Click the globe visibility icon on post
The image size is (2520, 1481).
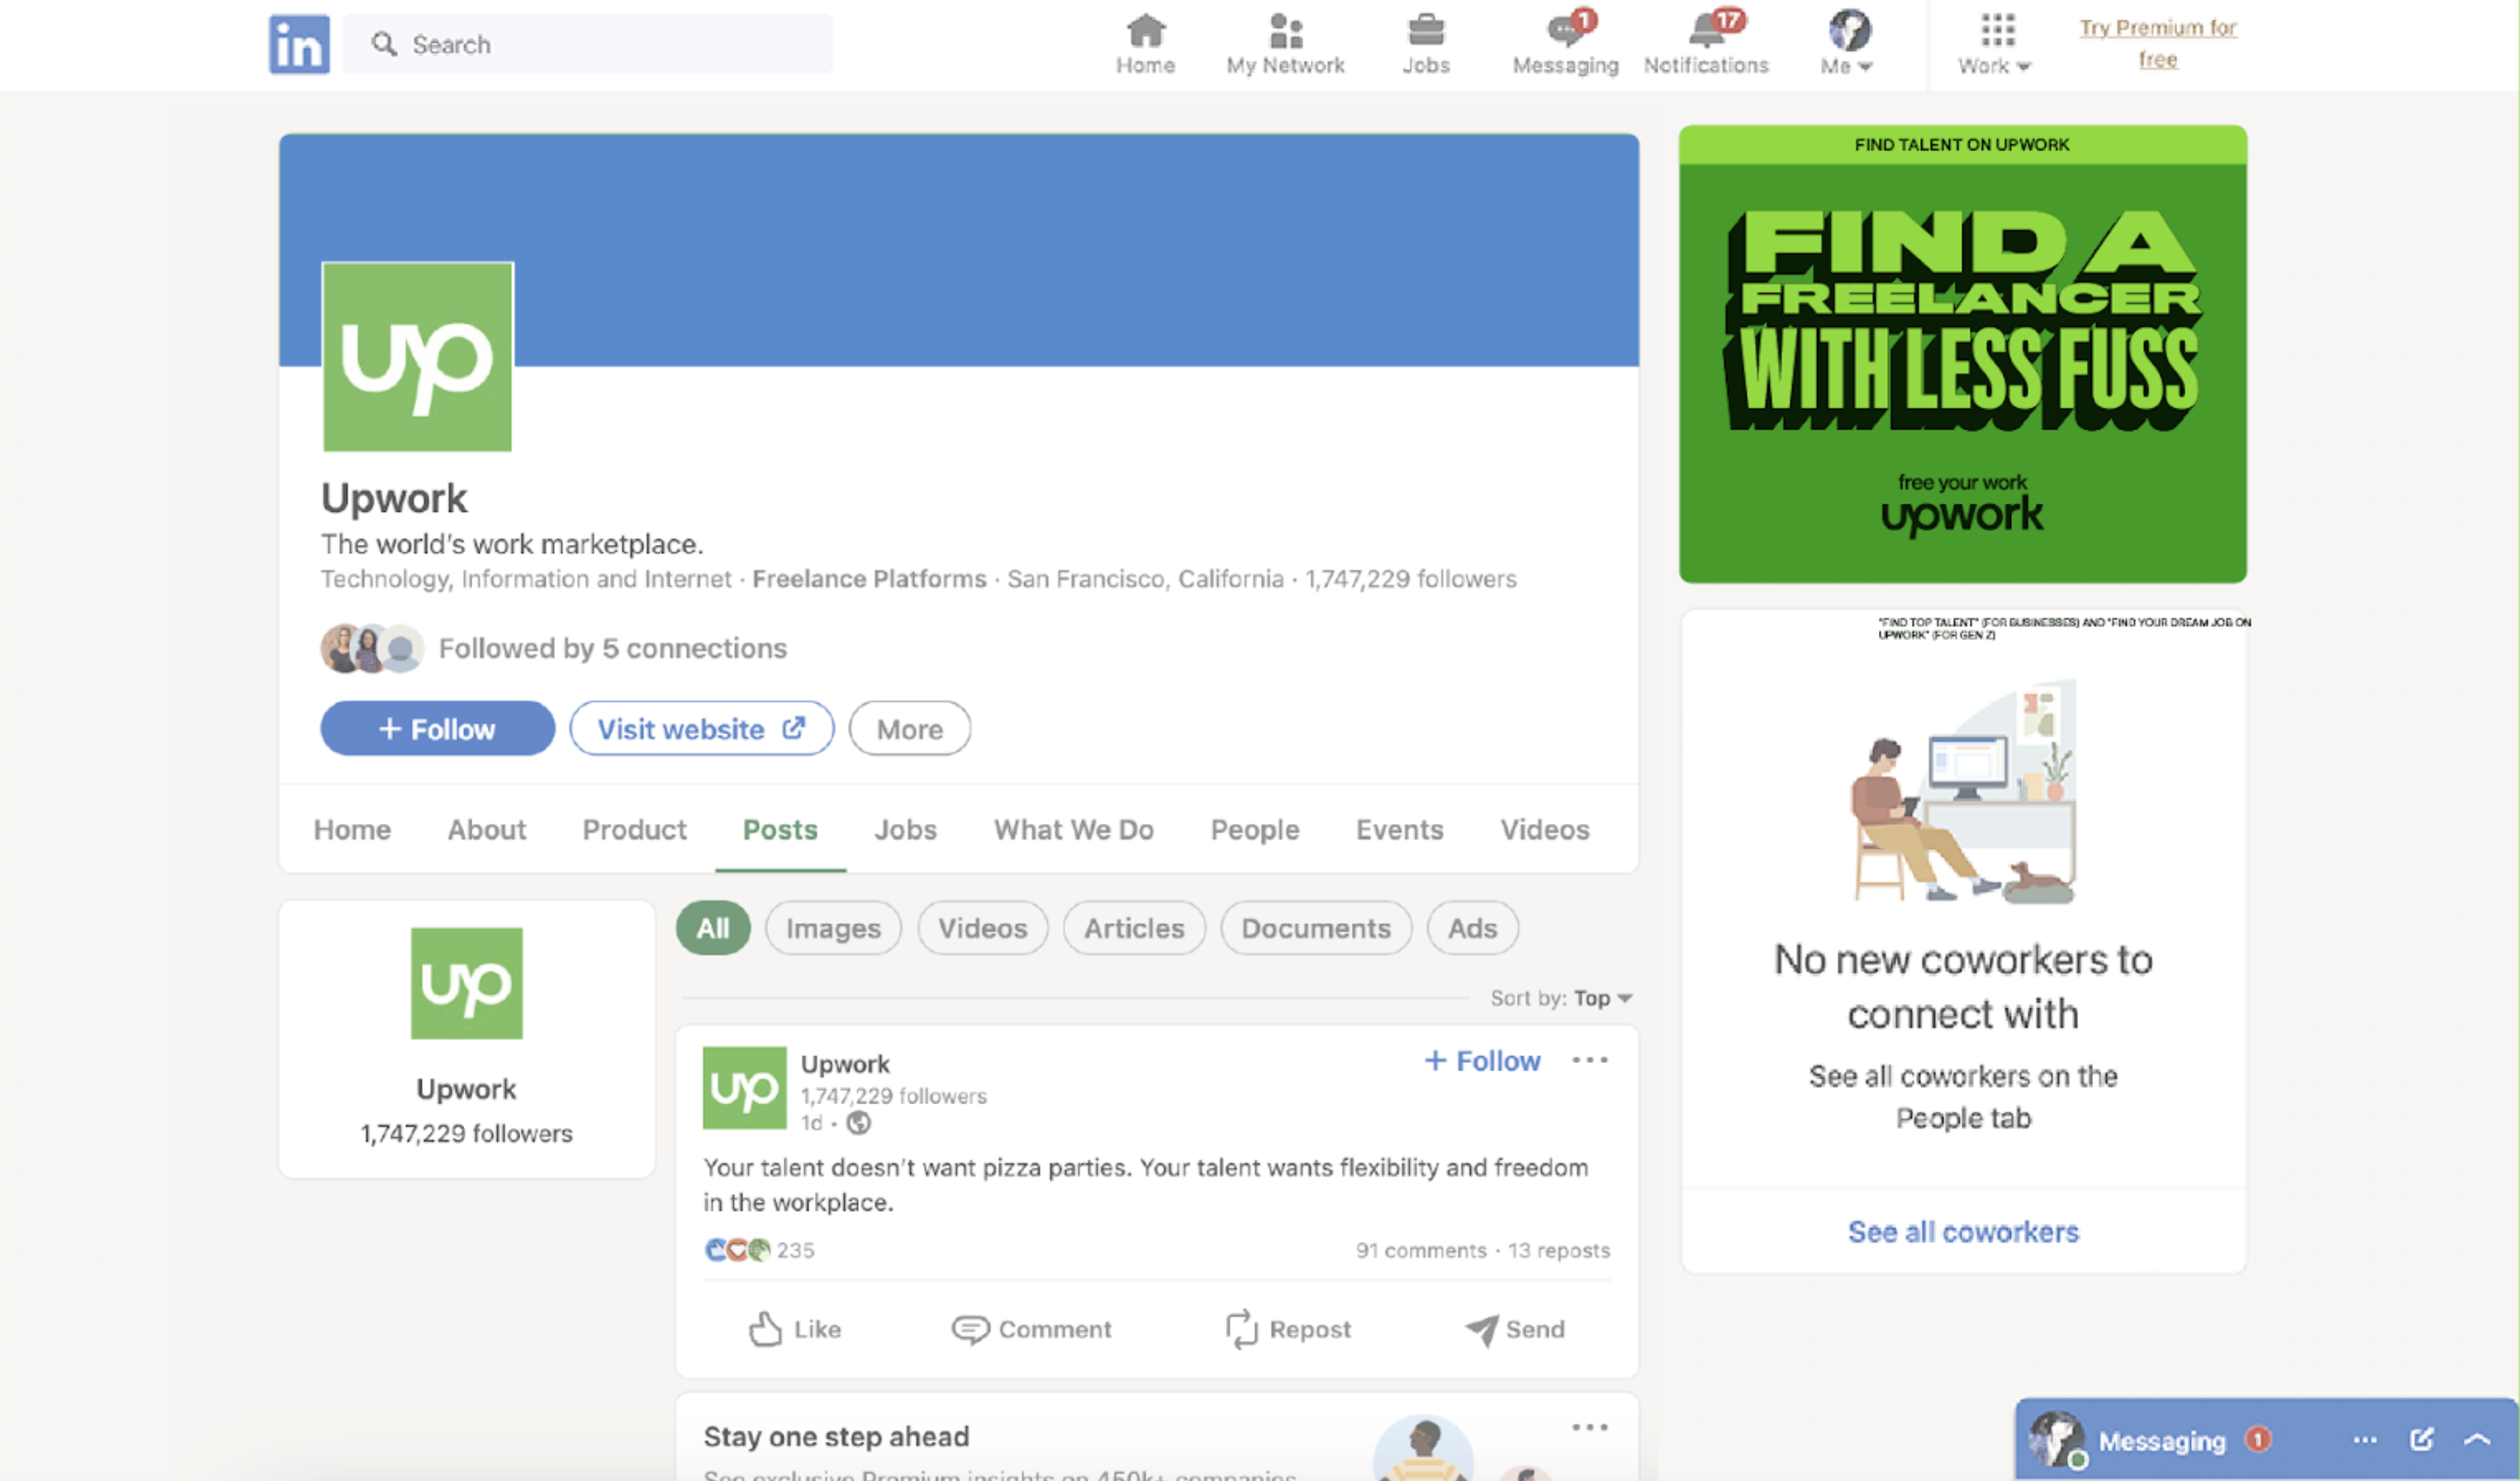(x=858, y=1122)
